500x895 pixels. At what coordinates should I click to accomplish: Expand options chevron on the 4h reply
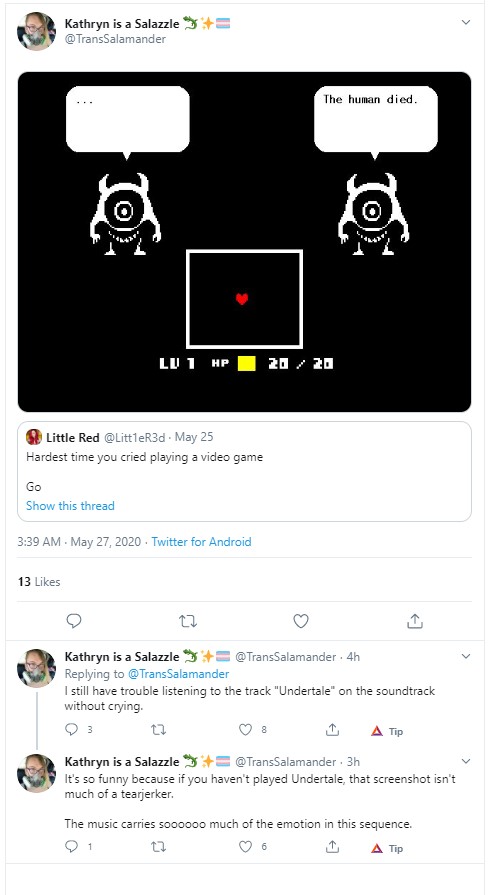coord(466,656)
